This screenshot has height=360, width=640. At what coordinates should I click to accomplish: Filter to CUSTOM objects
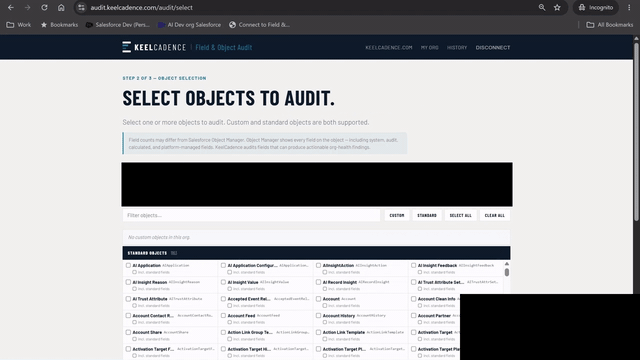(x=397, y=215)
